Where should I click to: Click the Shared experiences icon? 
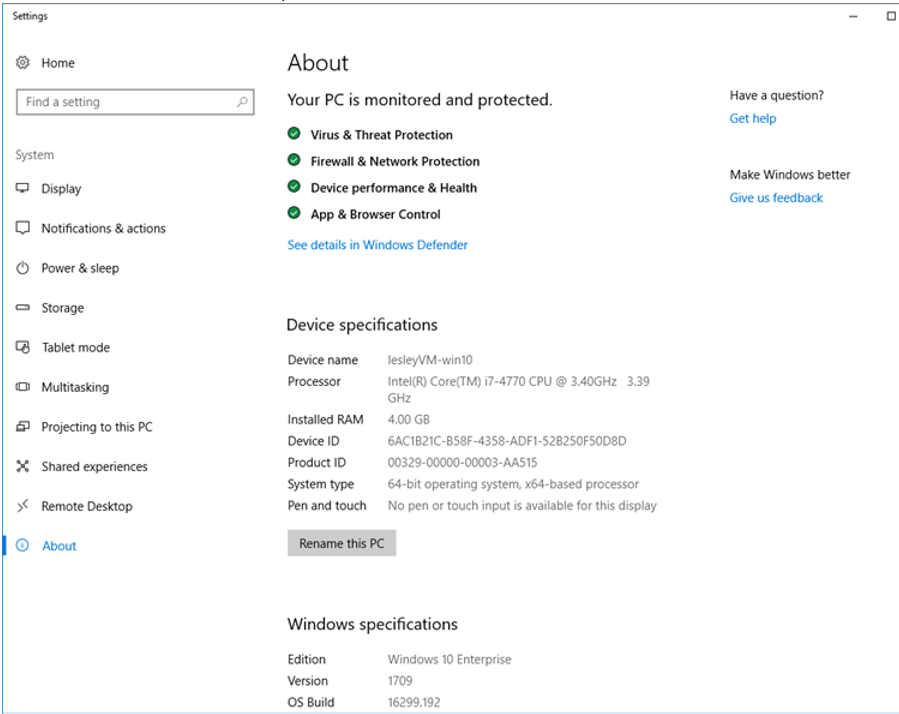pos(22,466)
